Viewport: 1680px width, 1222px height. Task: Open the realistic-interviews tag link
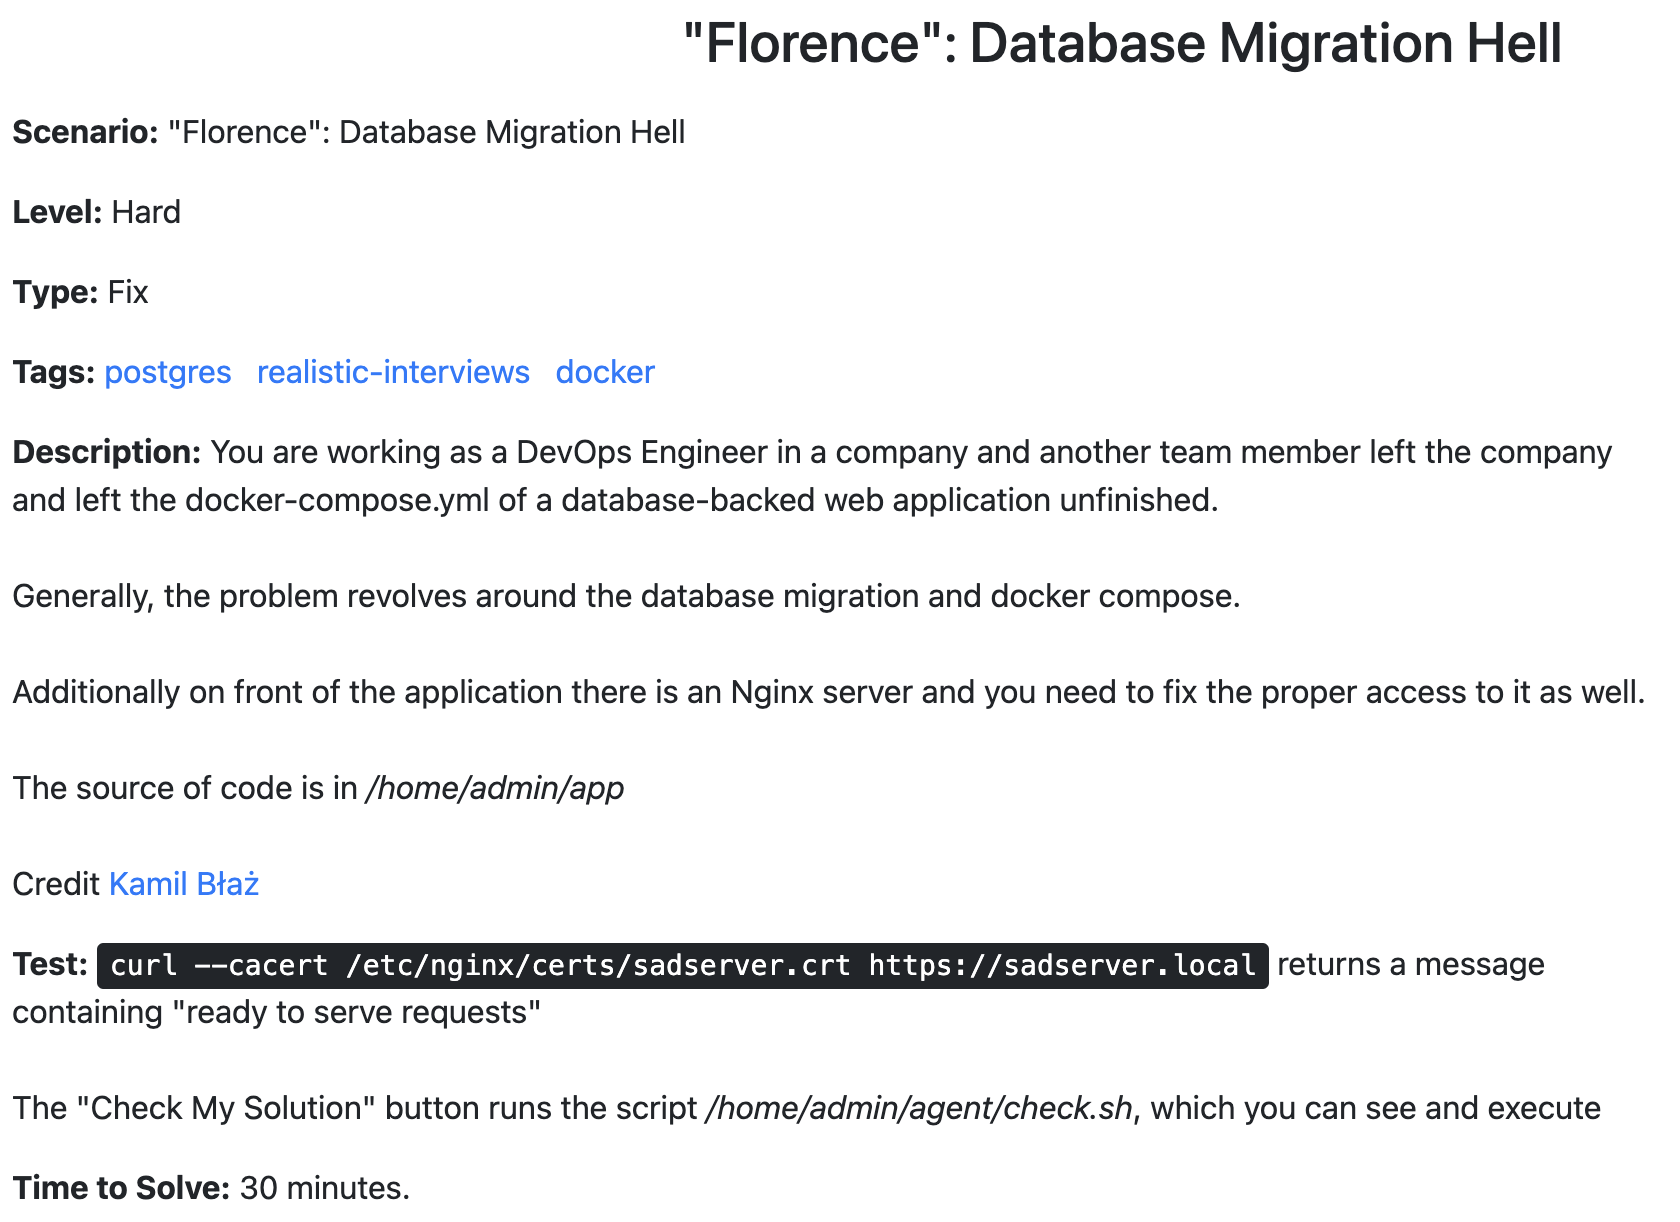(393, 372)
